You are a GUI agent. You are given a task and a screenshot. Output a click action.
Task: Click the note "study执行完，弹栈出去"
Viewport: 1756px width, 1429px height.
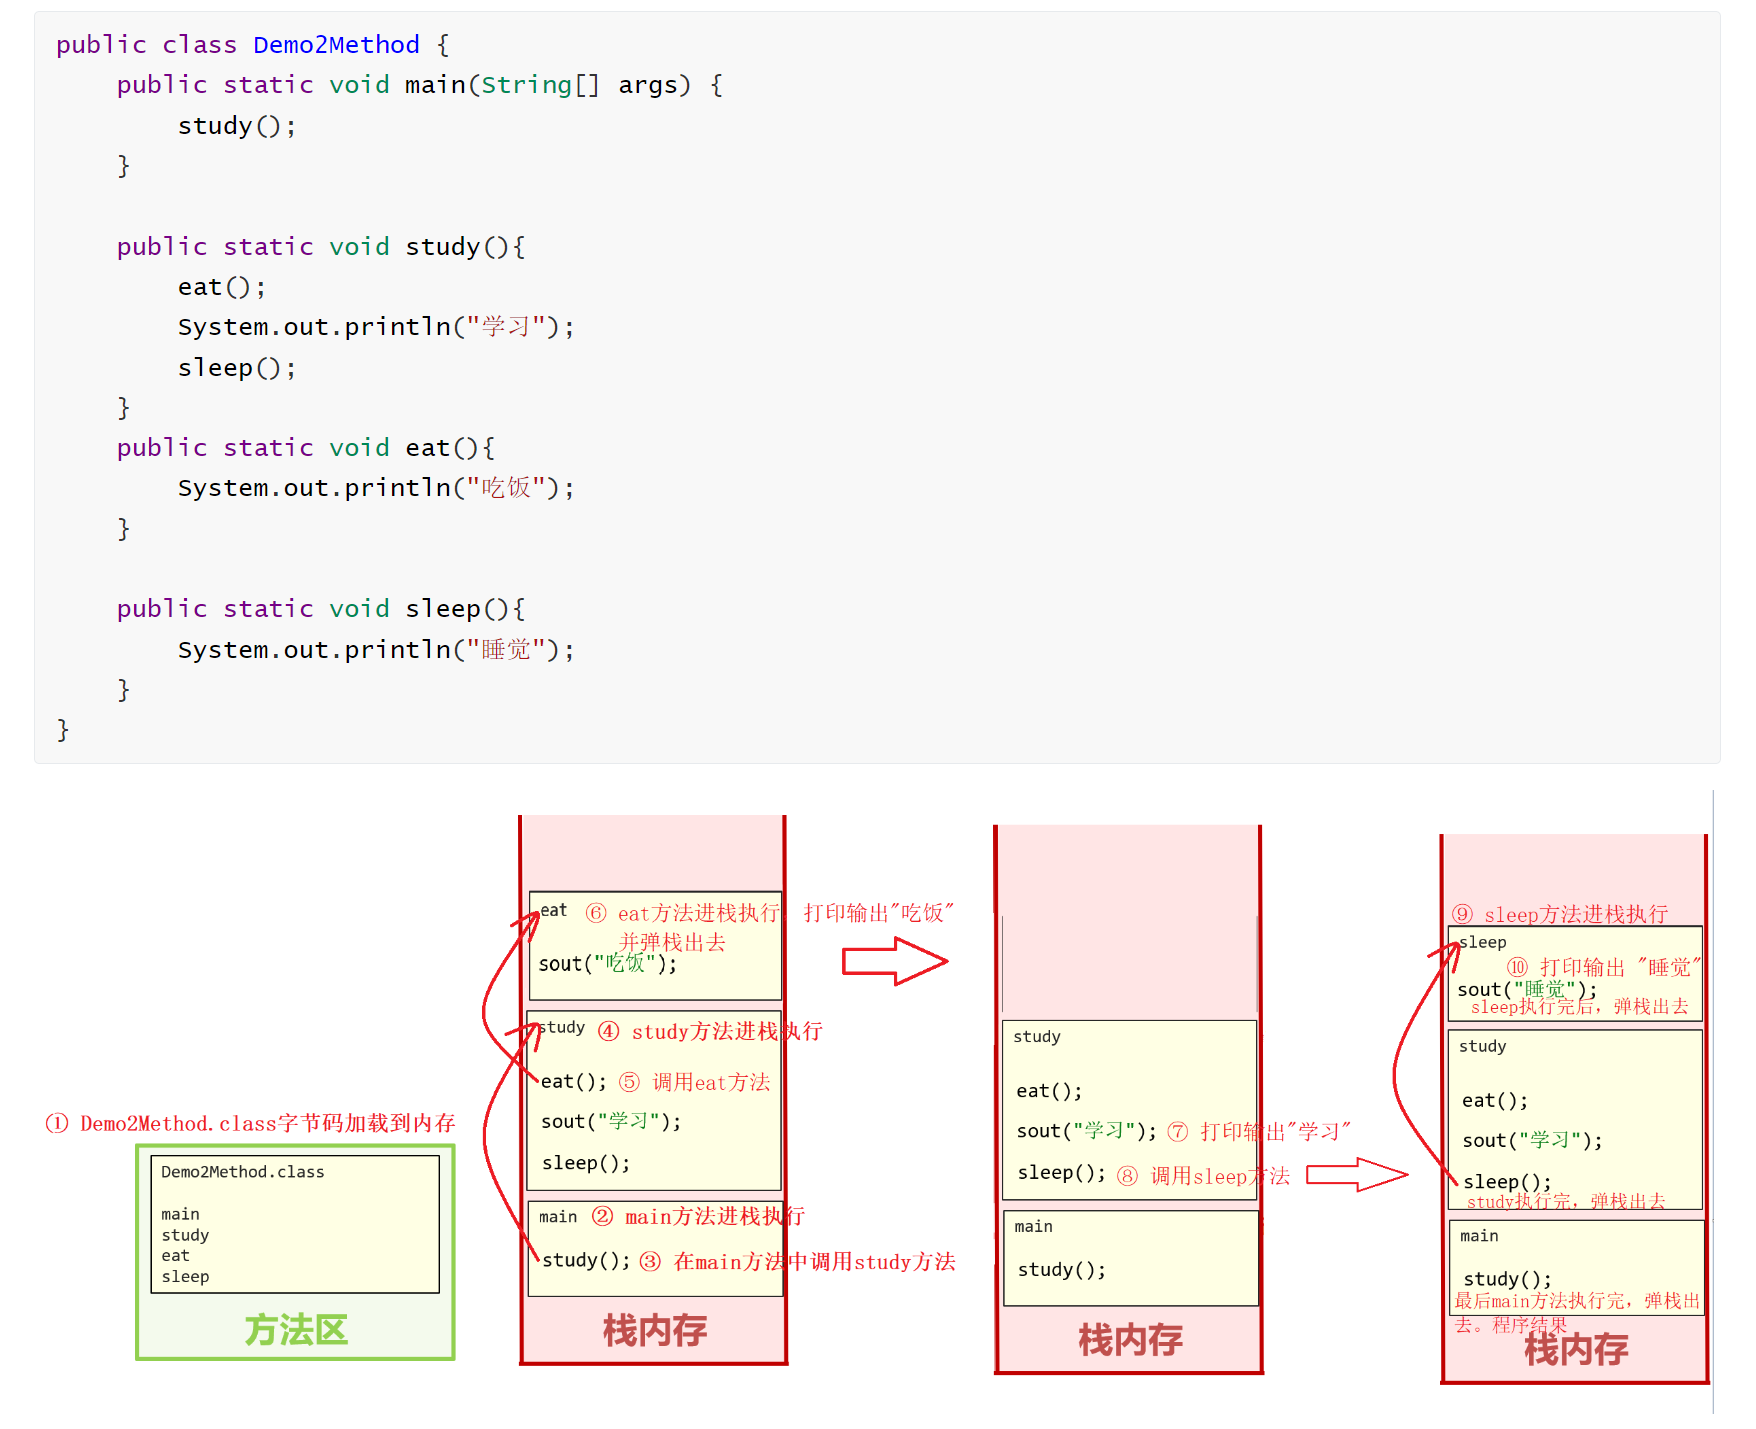point(1566,1201)
